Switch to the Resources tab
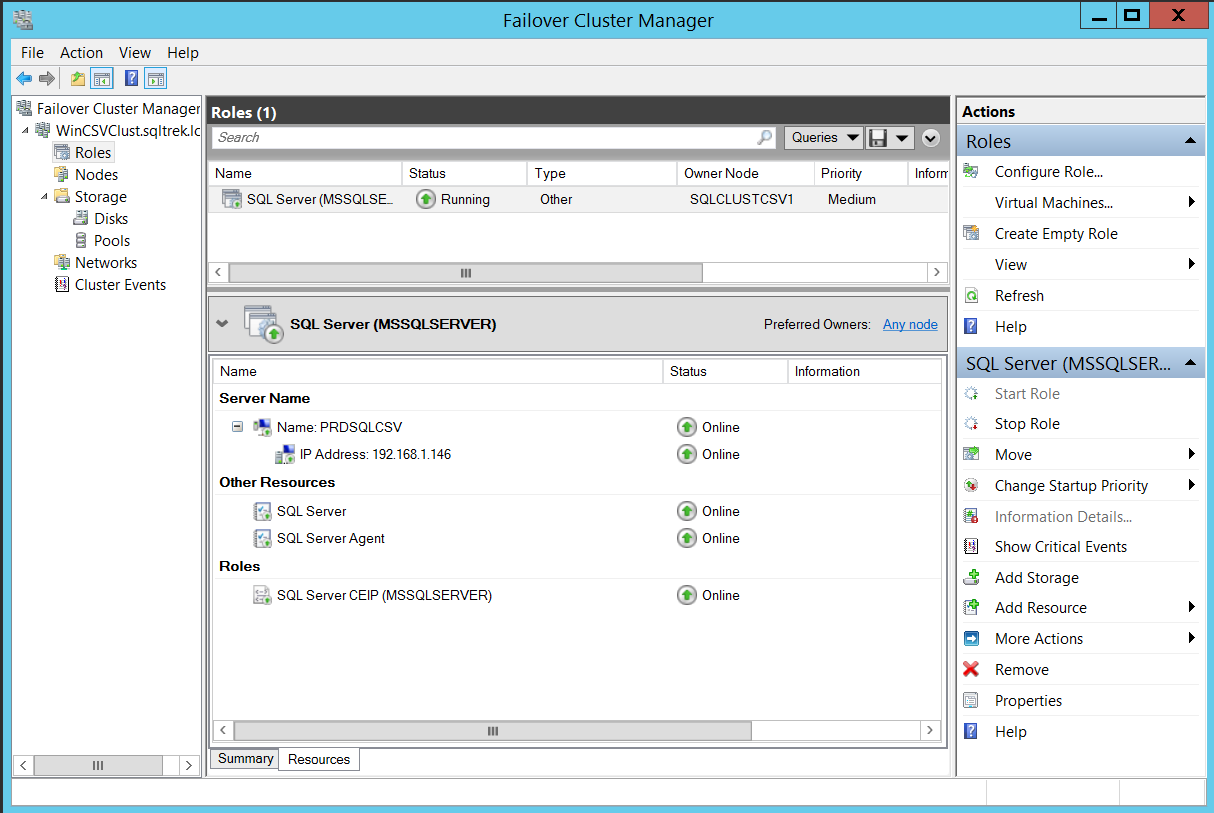Screen dimensions: 1214x813 (319, 760)
